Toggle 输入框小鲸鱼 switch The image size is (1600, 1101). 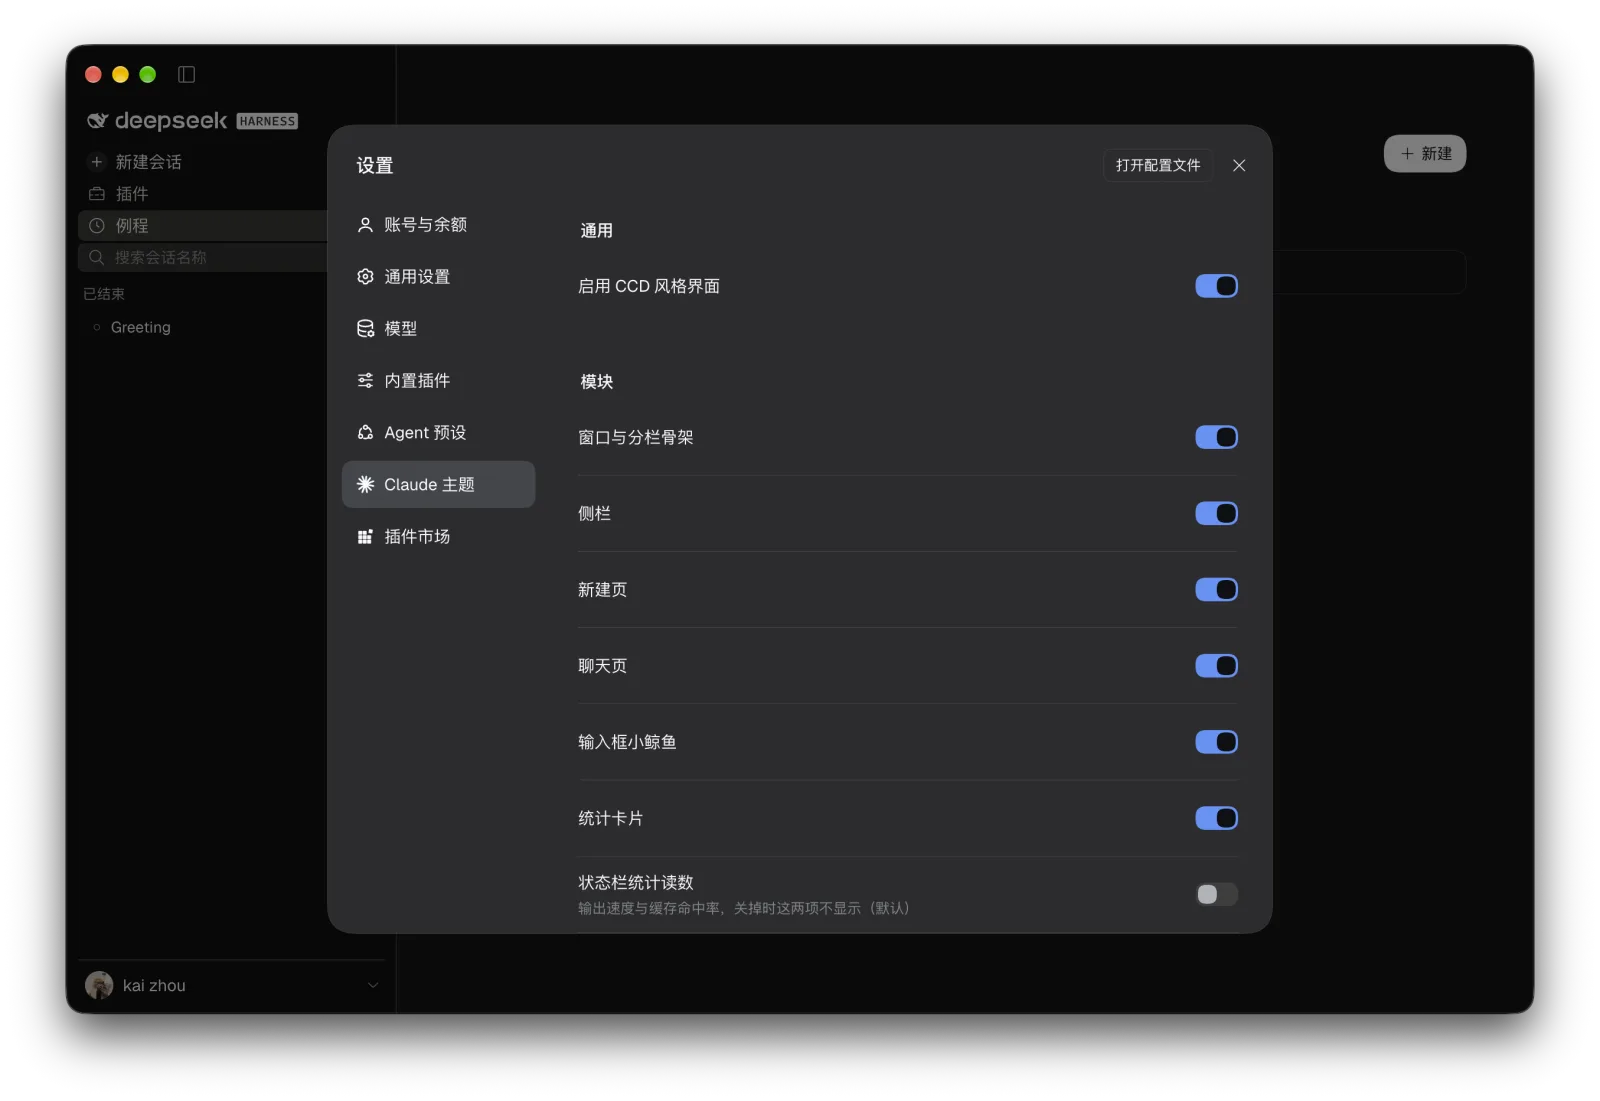coord(1216,742)
